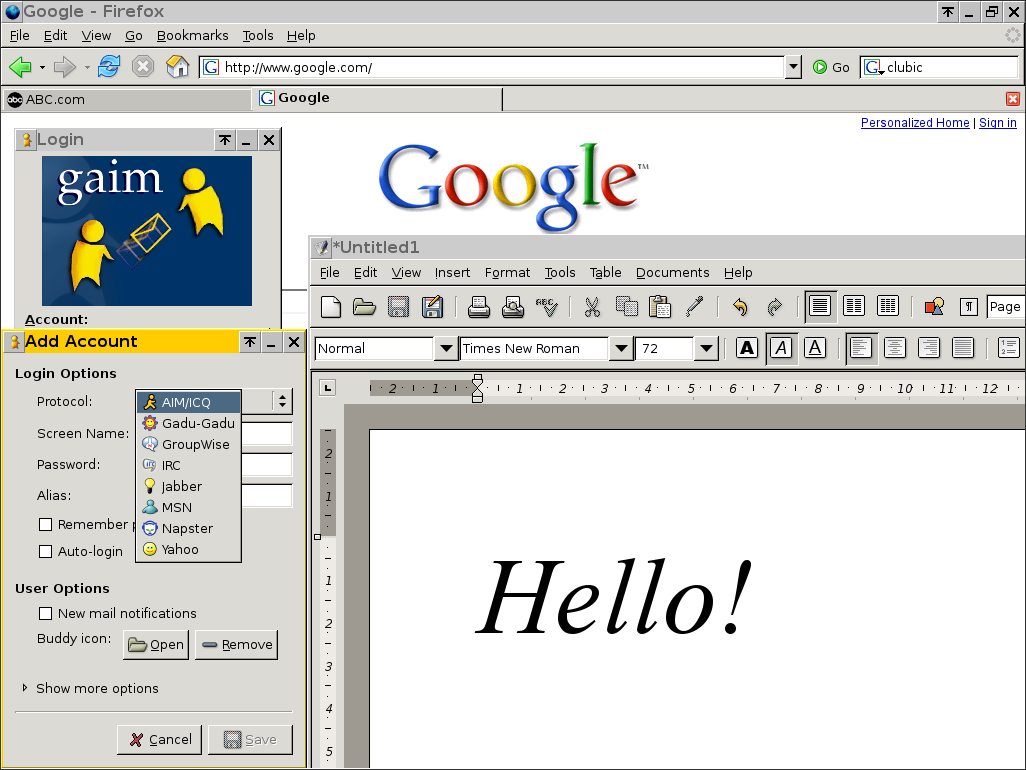Screen dimensions: 1026x770
Task: Go to the Firefox Home page icon
Action: click(x=177, y=66)
